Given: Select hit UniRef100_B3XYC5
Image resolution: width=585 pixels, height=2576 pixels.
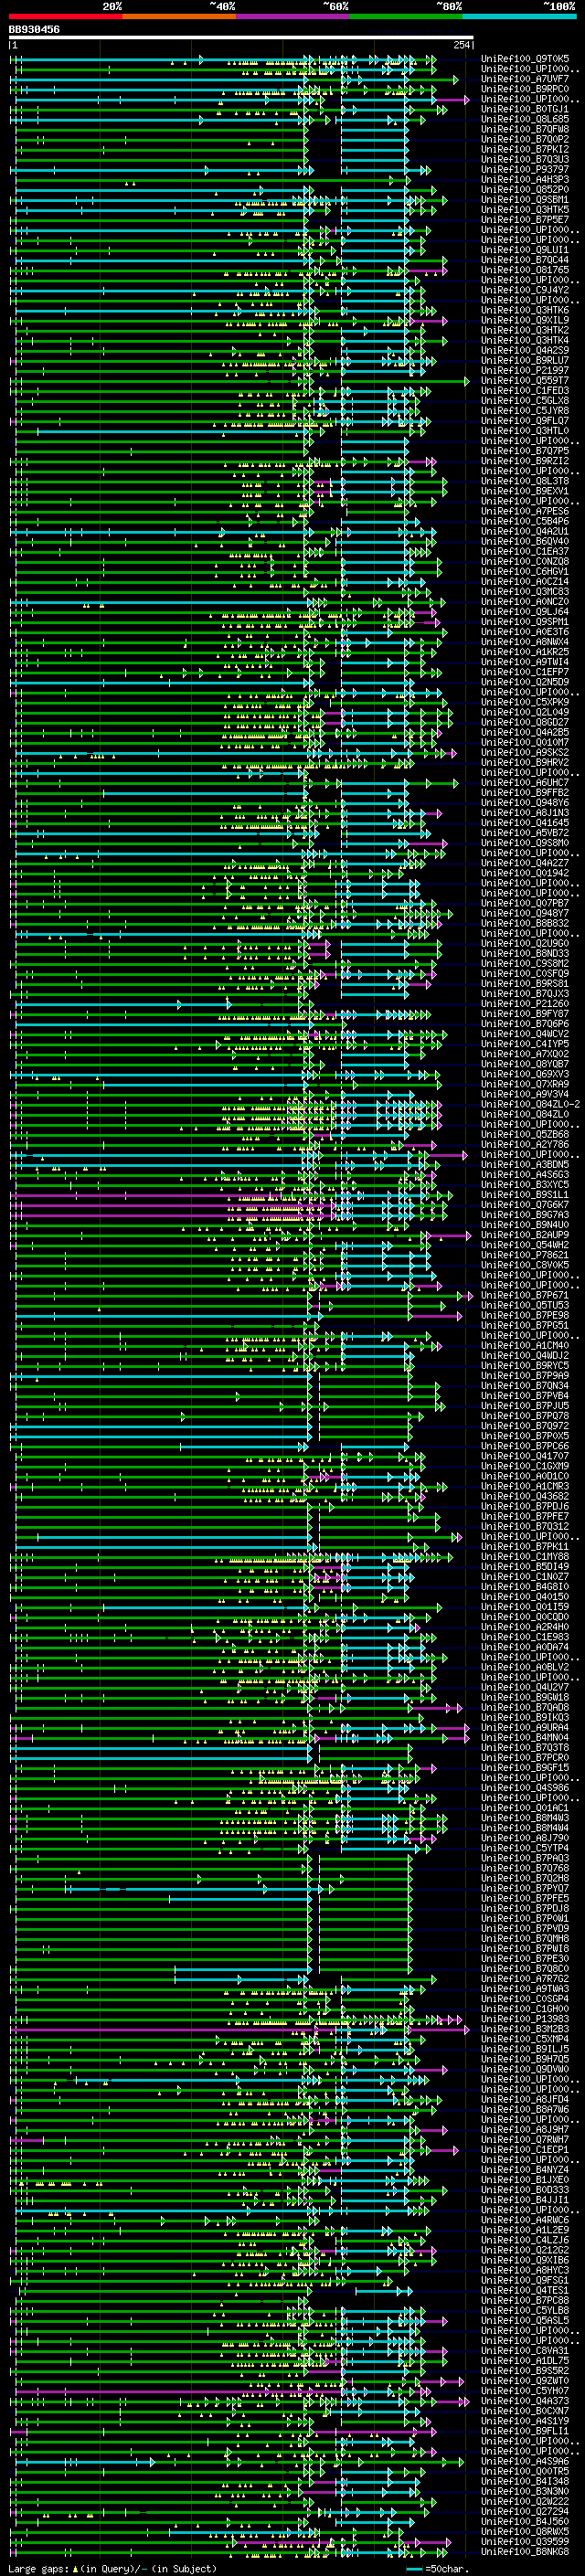Looking at the screenshot, I should click(x=525, y=1185).
